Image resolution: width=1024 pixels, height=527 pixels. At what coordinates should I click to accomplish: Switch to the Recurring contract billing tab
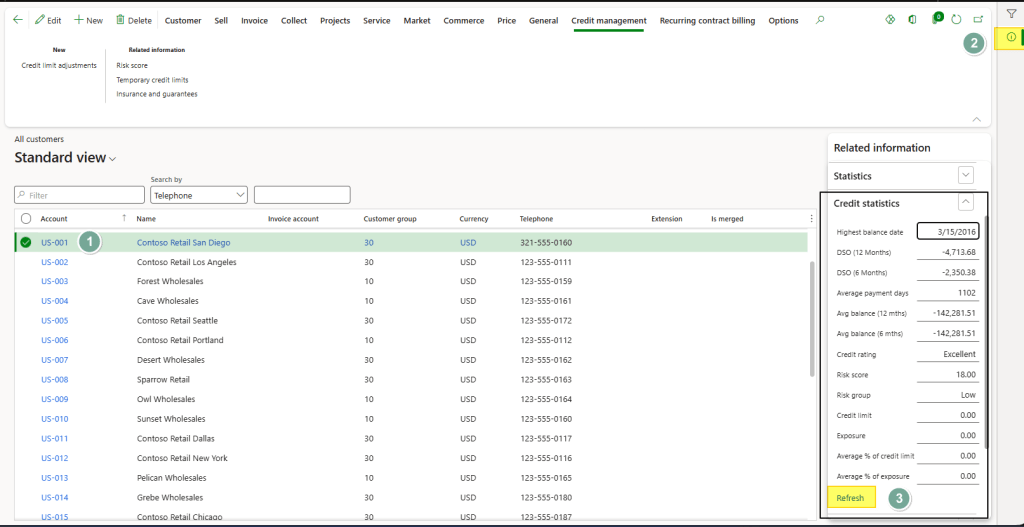coord(707,20)
